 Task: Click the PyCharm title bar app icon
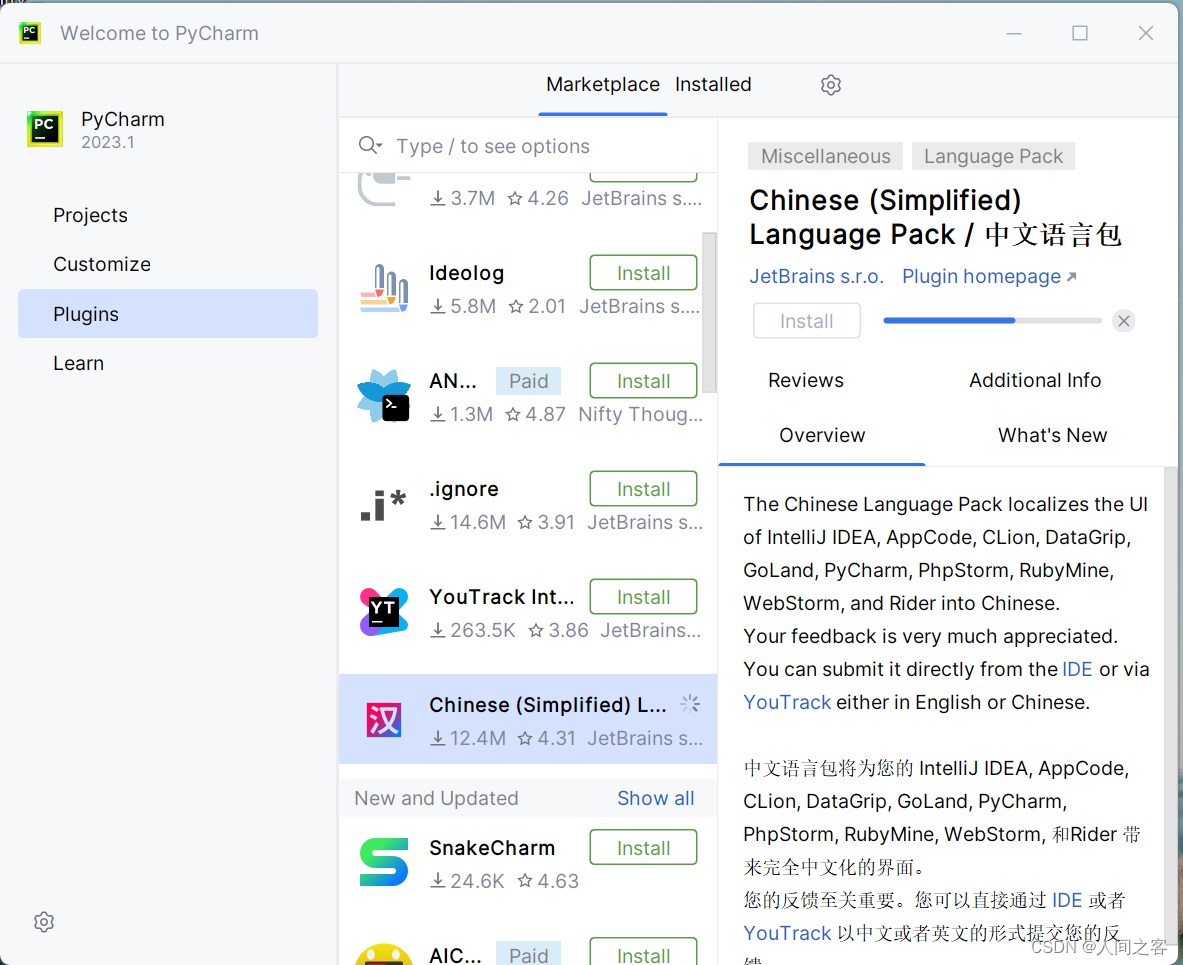29,32
